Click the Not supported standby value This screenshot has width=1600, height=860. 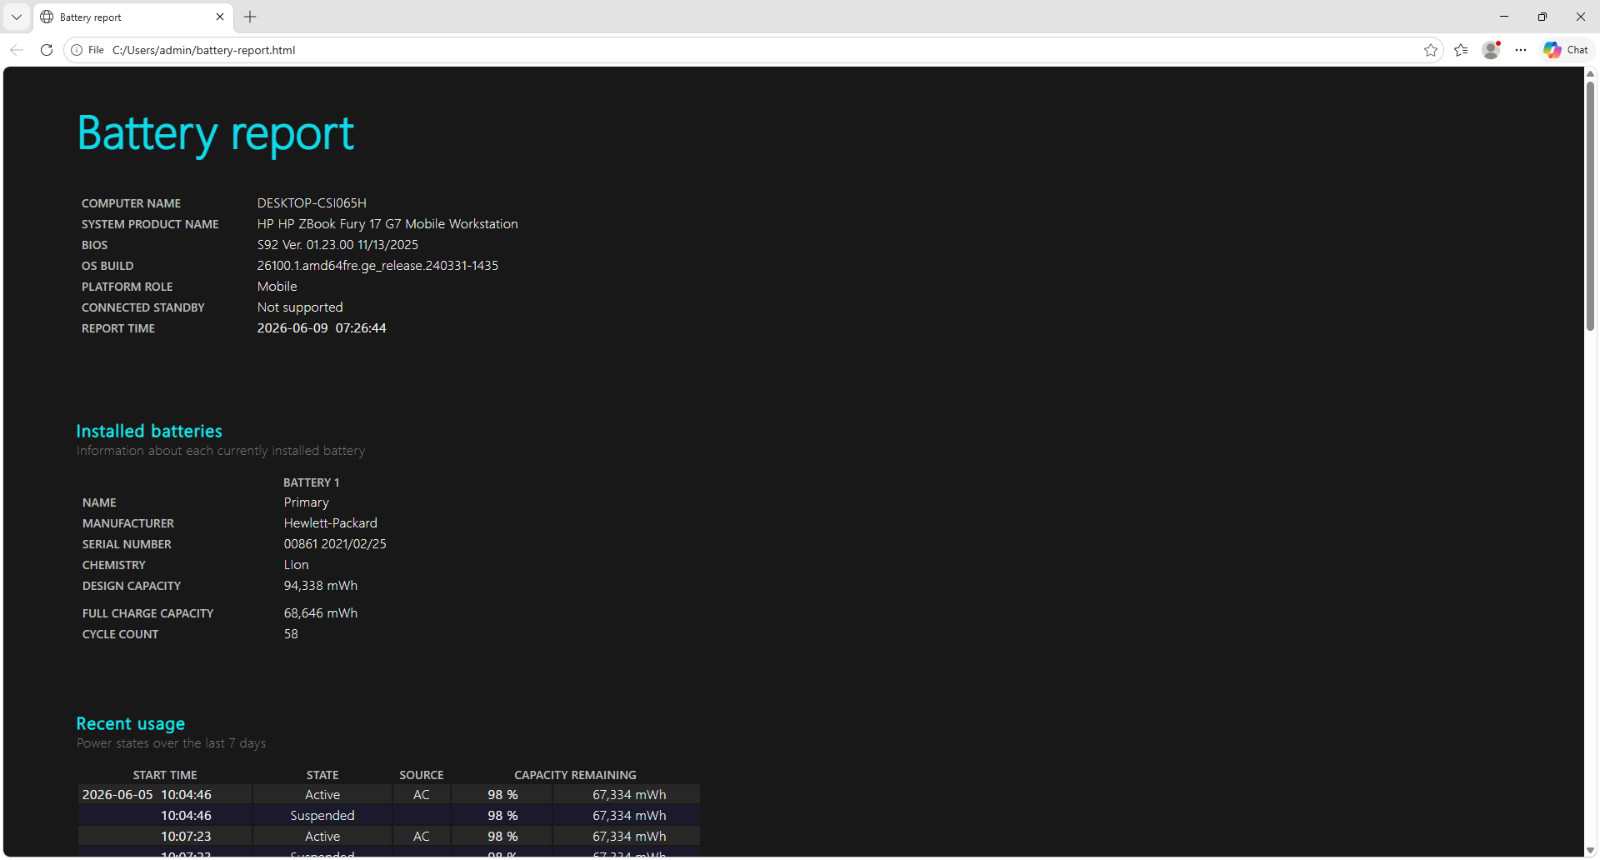[x=300, y=308]
